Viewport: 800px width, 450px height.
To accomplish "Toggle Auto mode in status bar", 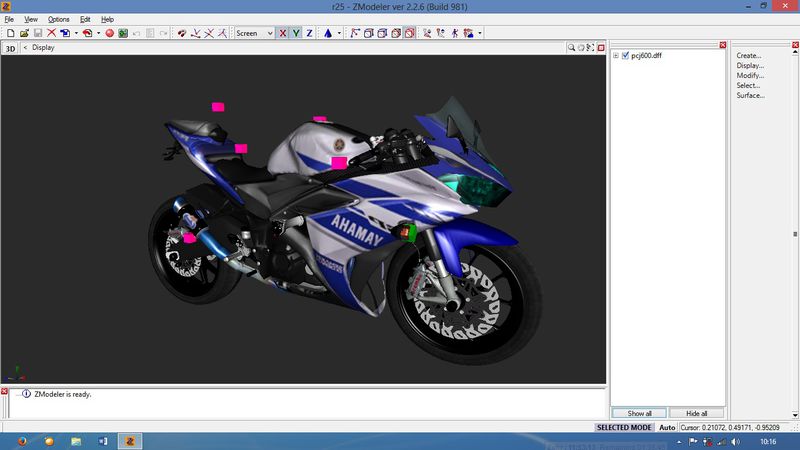I will click(x=667, y=428).
